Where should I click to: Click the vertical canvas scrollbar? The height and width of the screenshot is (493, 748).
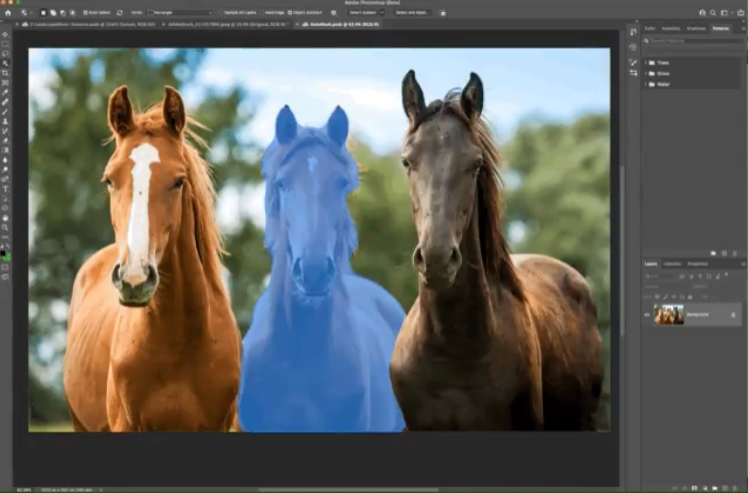[622, 251]
